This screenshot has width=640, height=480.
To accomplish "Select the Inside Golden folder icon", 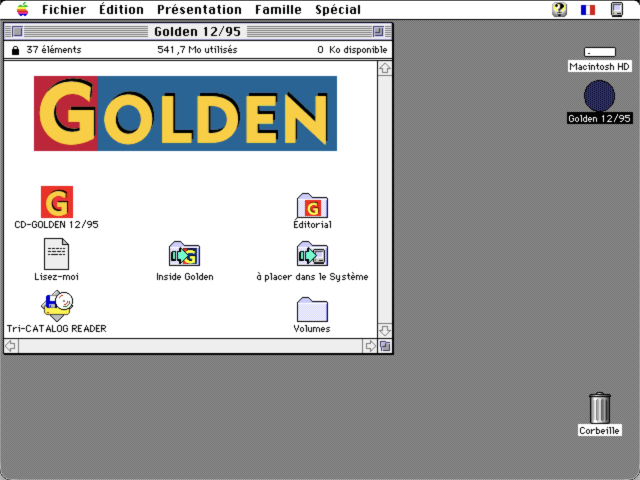I will click(184, 254).
